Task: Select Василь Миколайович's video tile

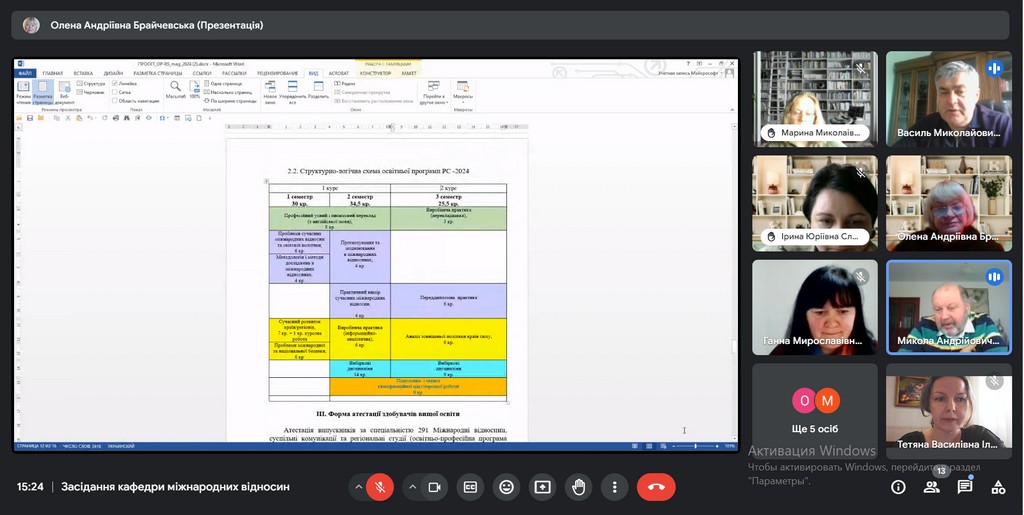Action: pos(950,98)
